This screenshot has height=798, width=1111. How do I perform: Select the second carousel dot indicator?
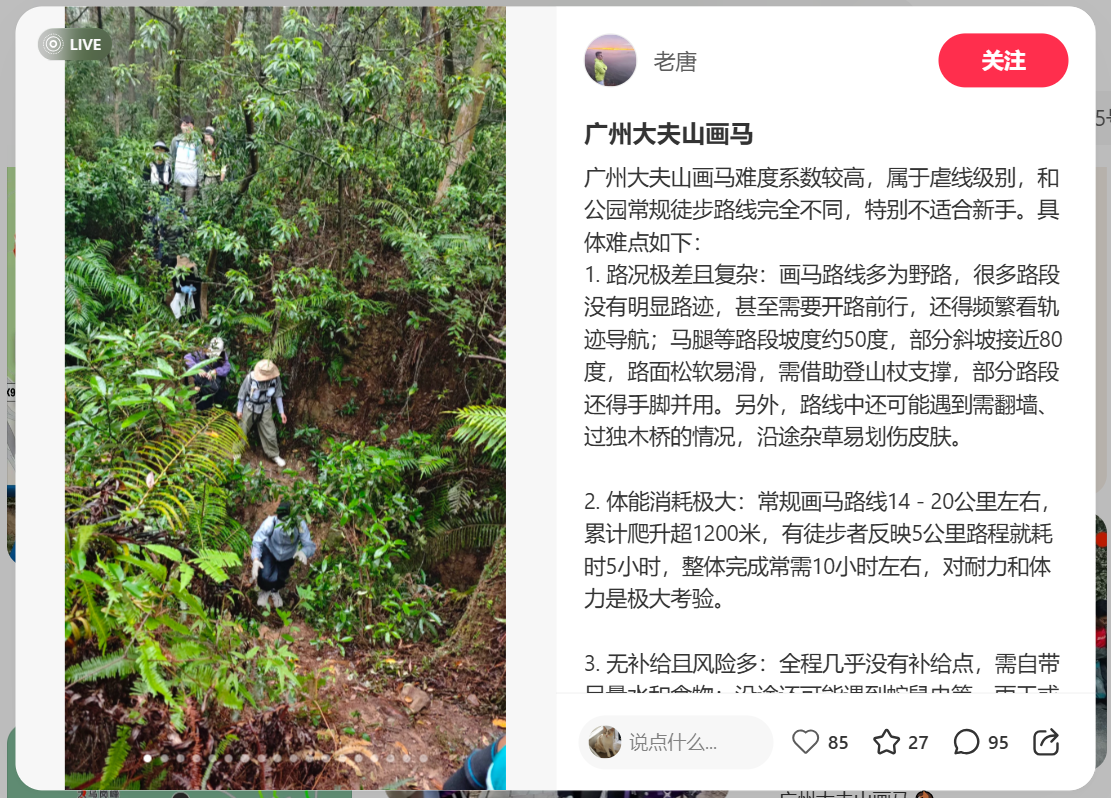[x=164, y=758]
